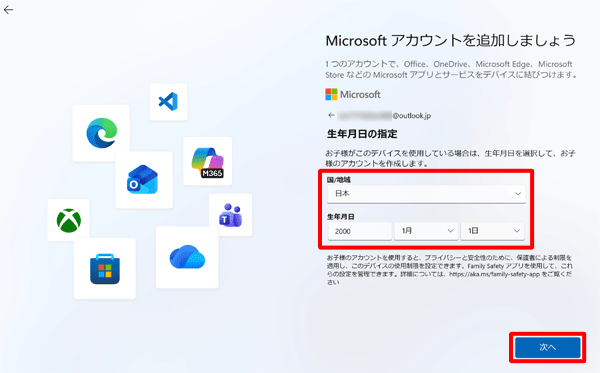Image resolution: width=600 pixels, height=373 pixels.
Task: Open the aka.ms/family-safety-app link
Action: (x=494, y=274)
